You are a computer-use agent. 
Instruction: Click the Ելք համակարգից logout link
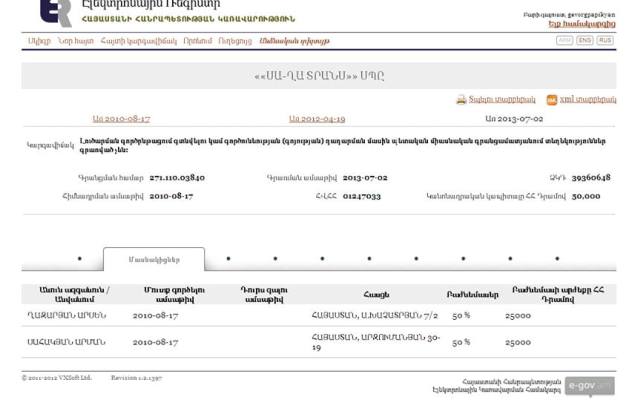point(583,23)
